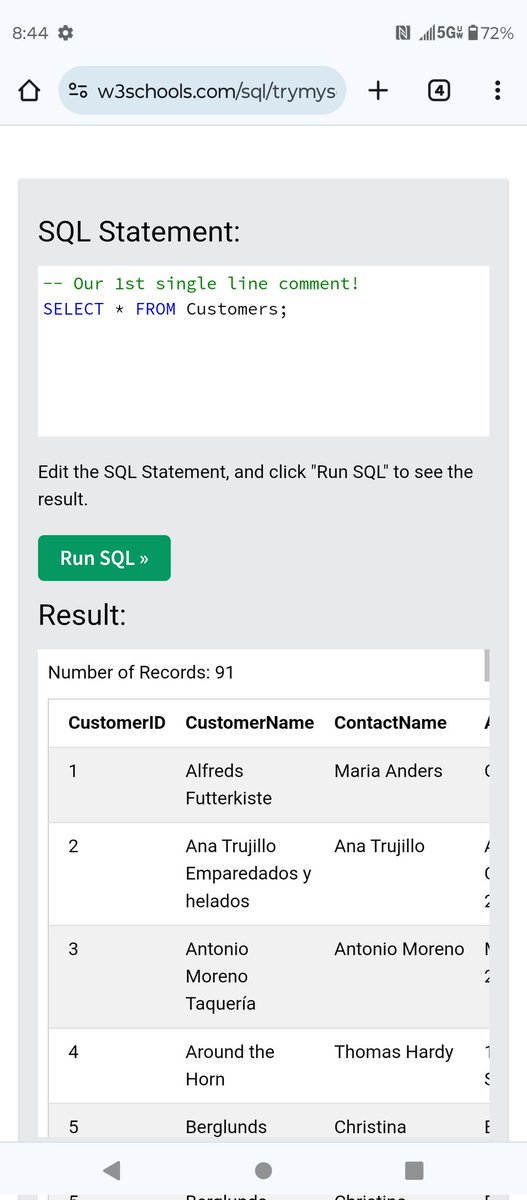Select the Ana Trujillo contact name cell
The height and width of the screenshot is (1200, 527).
(x=379, y=846)
